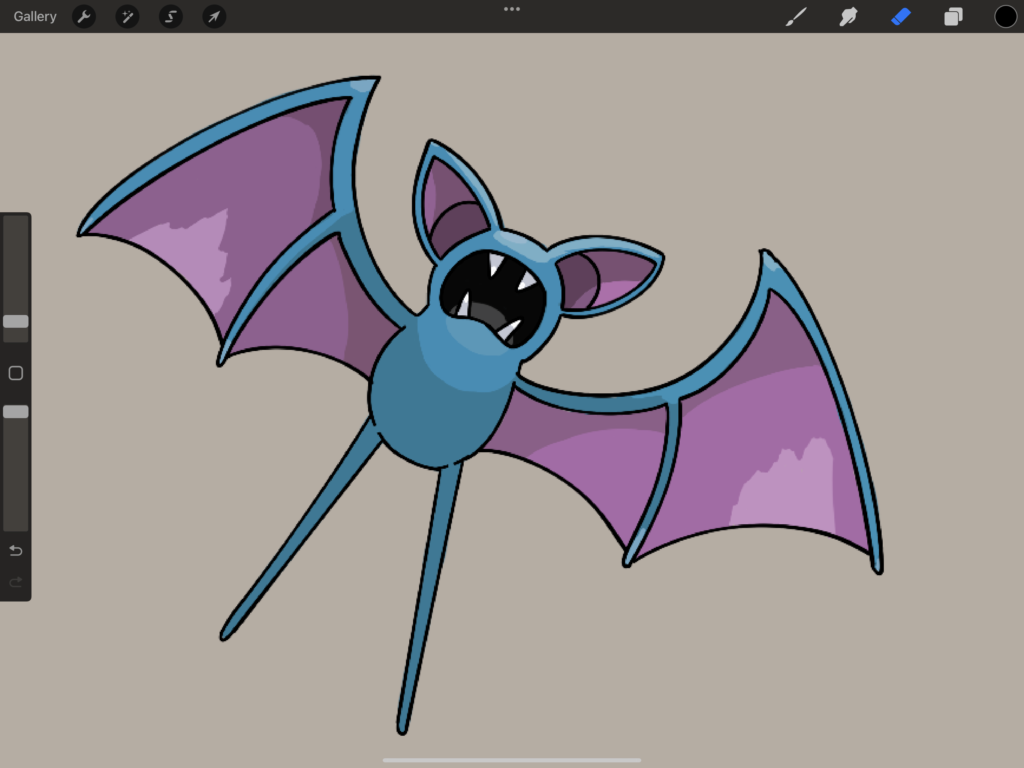This screenshot has height=768, width=1024.
Task: Open the Adjustments magic wand menu
Action: point(127,16)
